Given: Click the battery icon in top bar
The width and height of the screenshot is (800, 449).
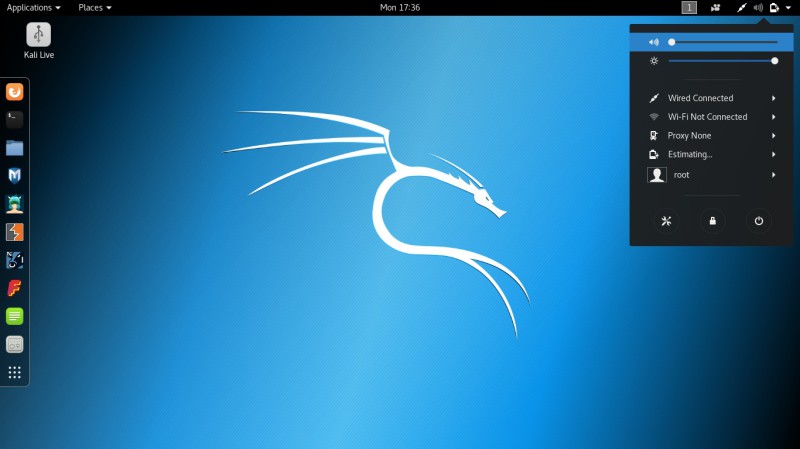Looking at the screenshot, I should pos(774,7).
